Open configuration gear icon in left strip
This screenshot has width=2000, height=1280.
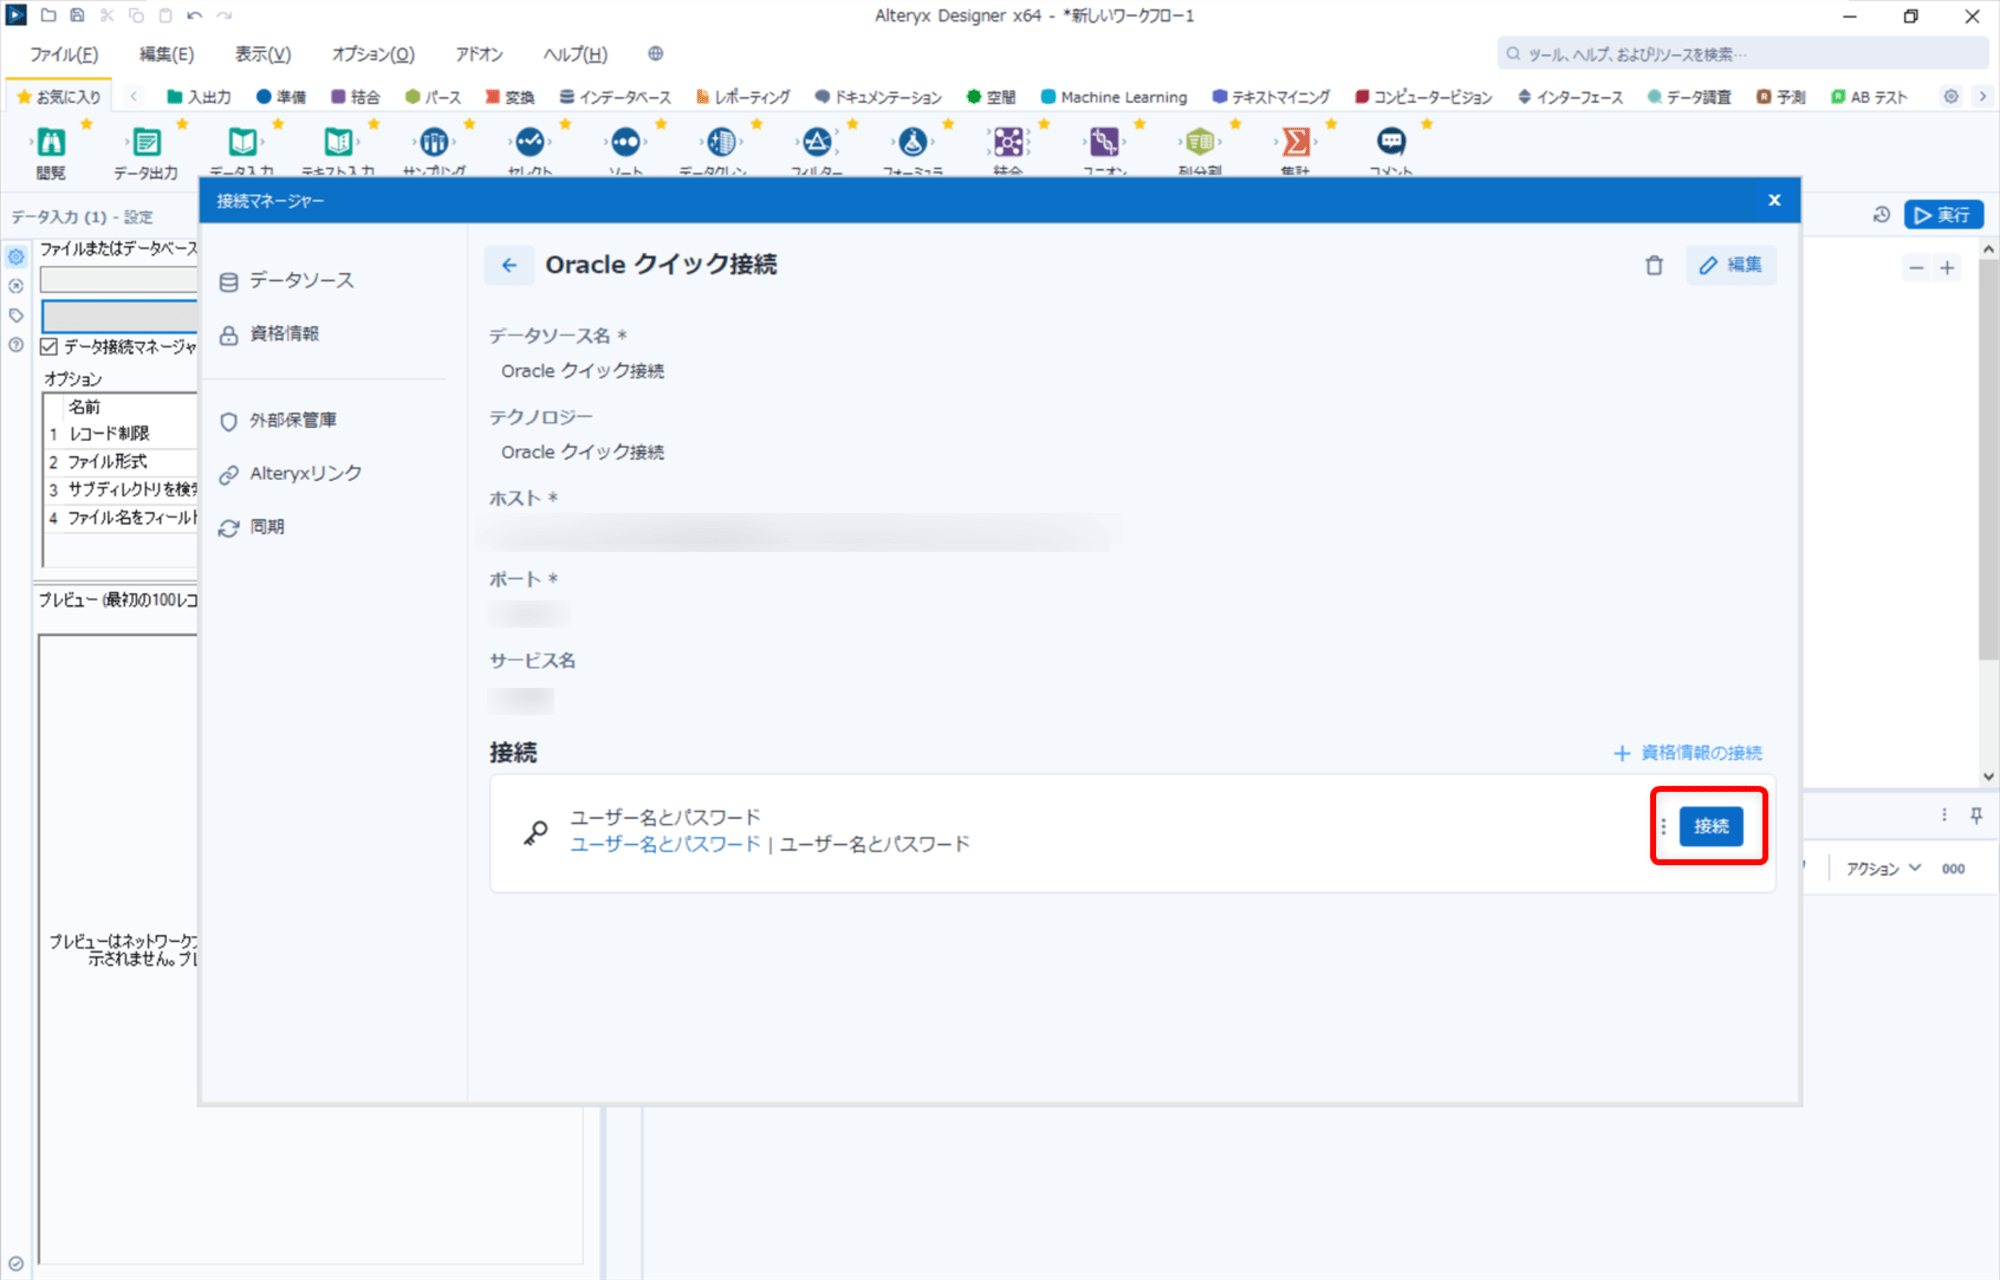click(16, 257)
